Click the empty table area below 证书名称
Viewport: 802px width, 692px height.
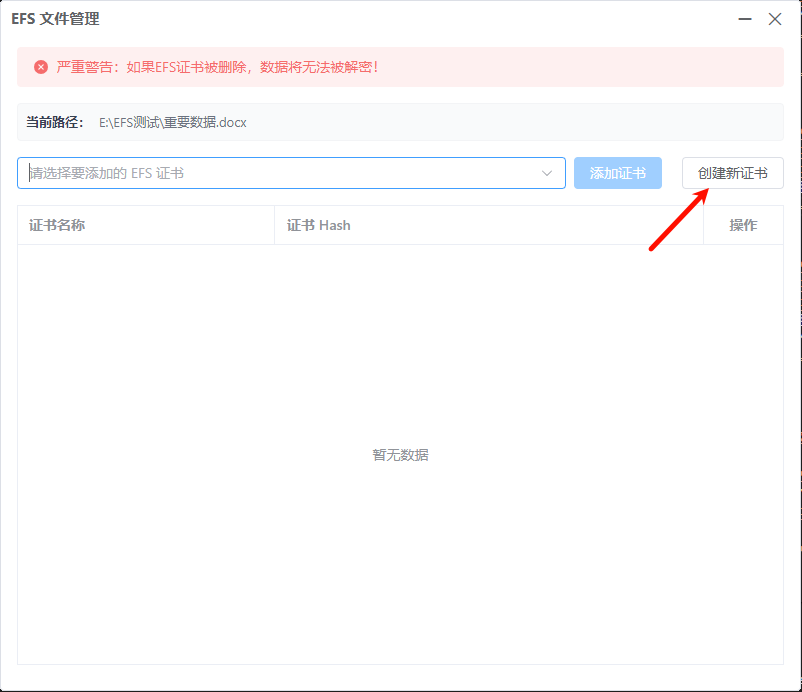point(145,350)
